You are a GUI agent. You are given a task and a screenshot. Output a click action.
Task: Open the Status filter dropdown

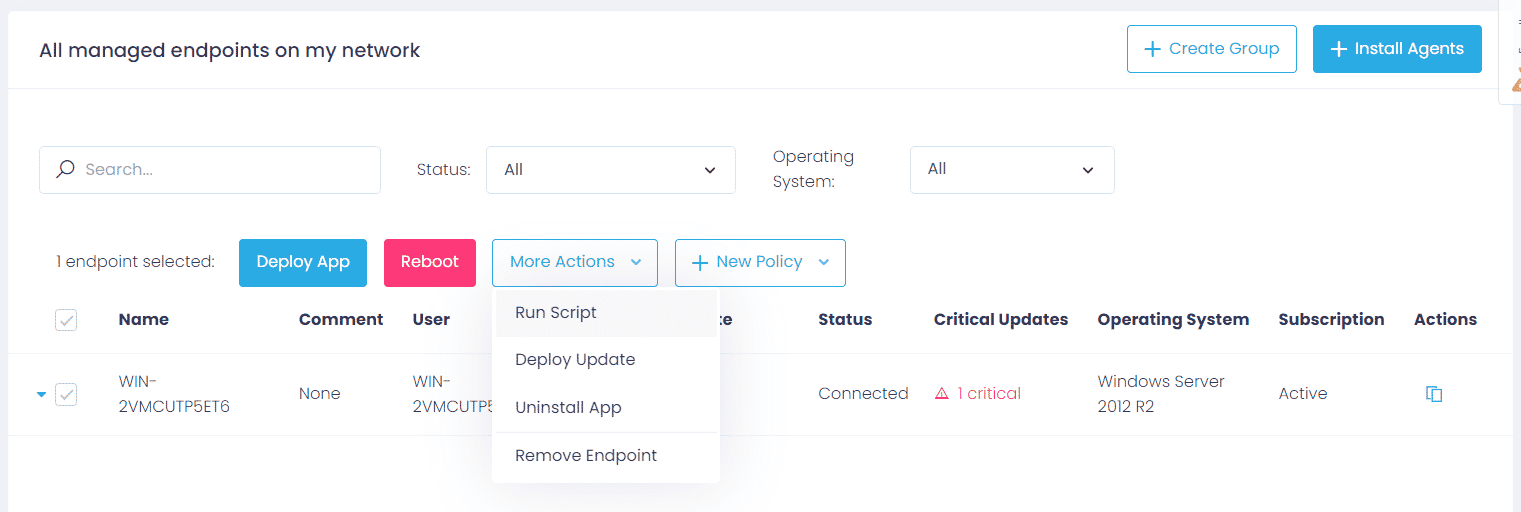(610, 170)
